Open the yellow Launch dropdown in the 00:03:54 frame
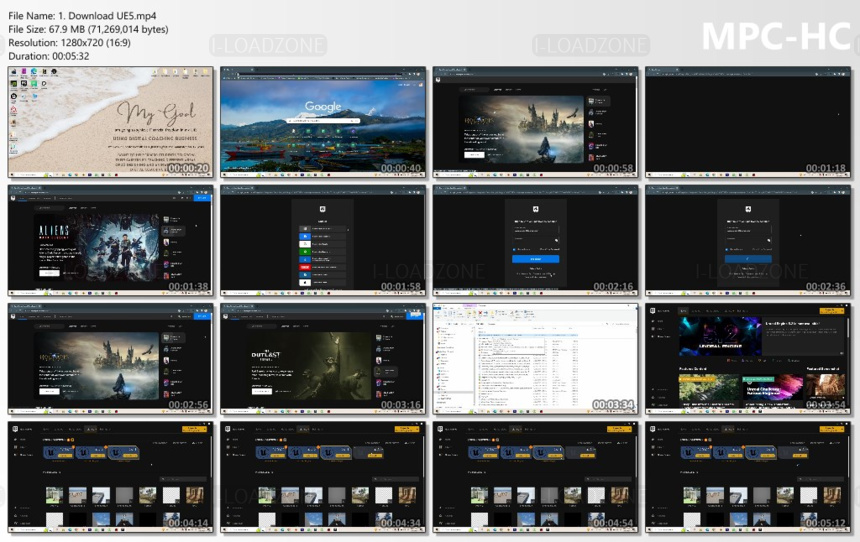Image resolution: width=860 pixels, height=542 pixels. click(831, 310)
